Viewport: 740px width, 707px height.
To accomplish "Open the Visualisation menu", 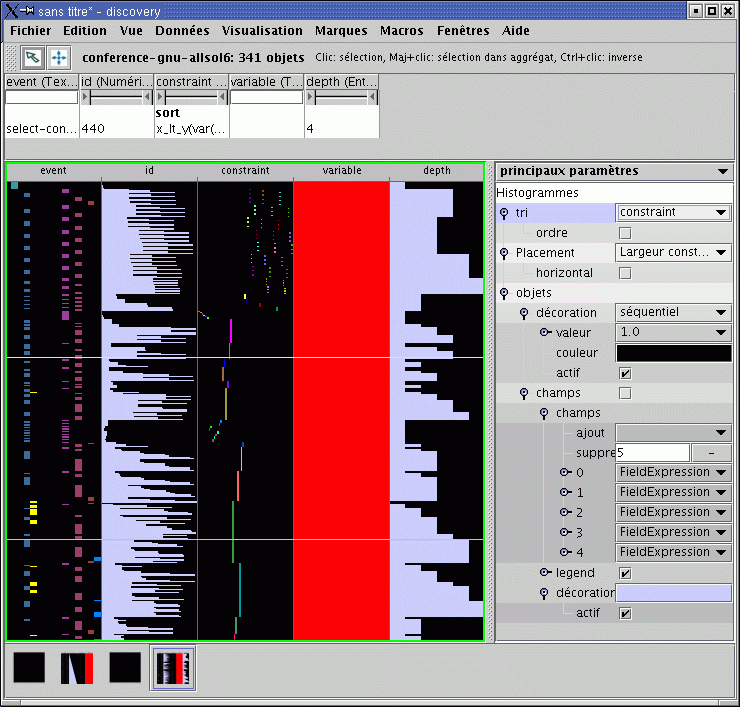I will (x=262, y=31).
